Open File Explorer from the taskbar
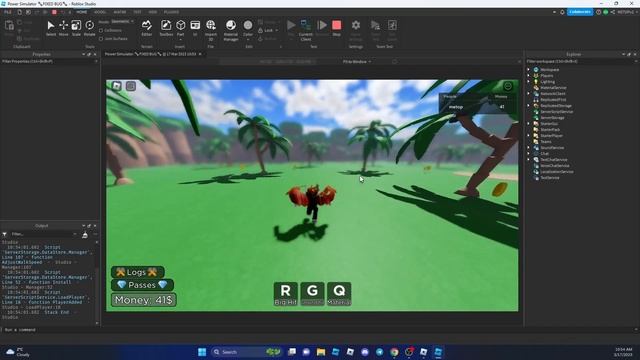 [321, 352]
